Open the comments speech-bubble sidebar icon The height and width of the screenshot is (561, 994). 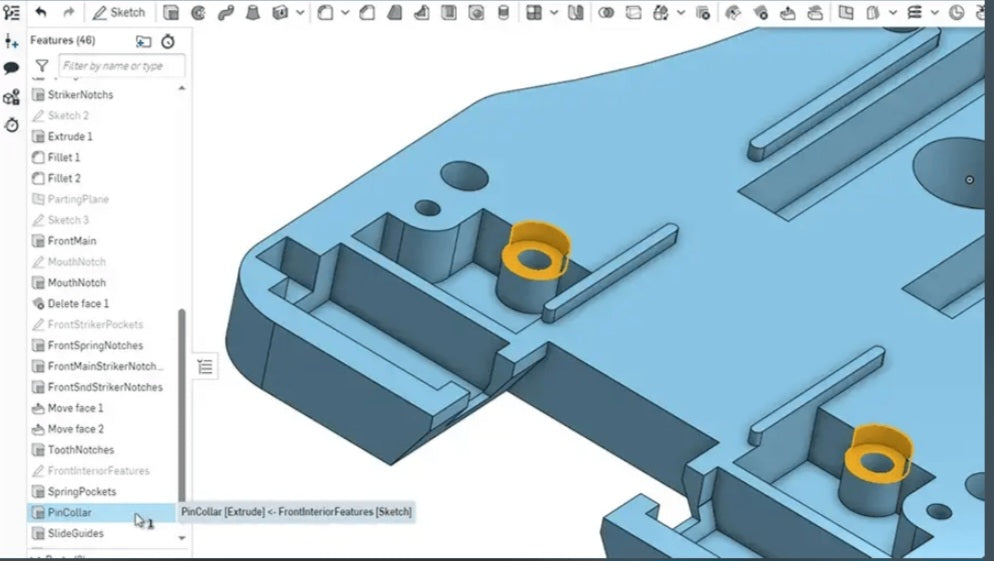pyautogui.click(x=11, y=68)
